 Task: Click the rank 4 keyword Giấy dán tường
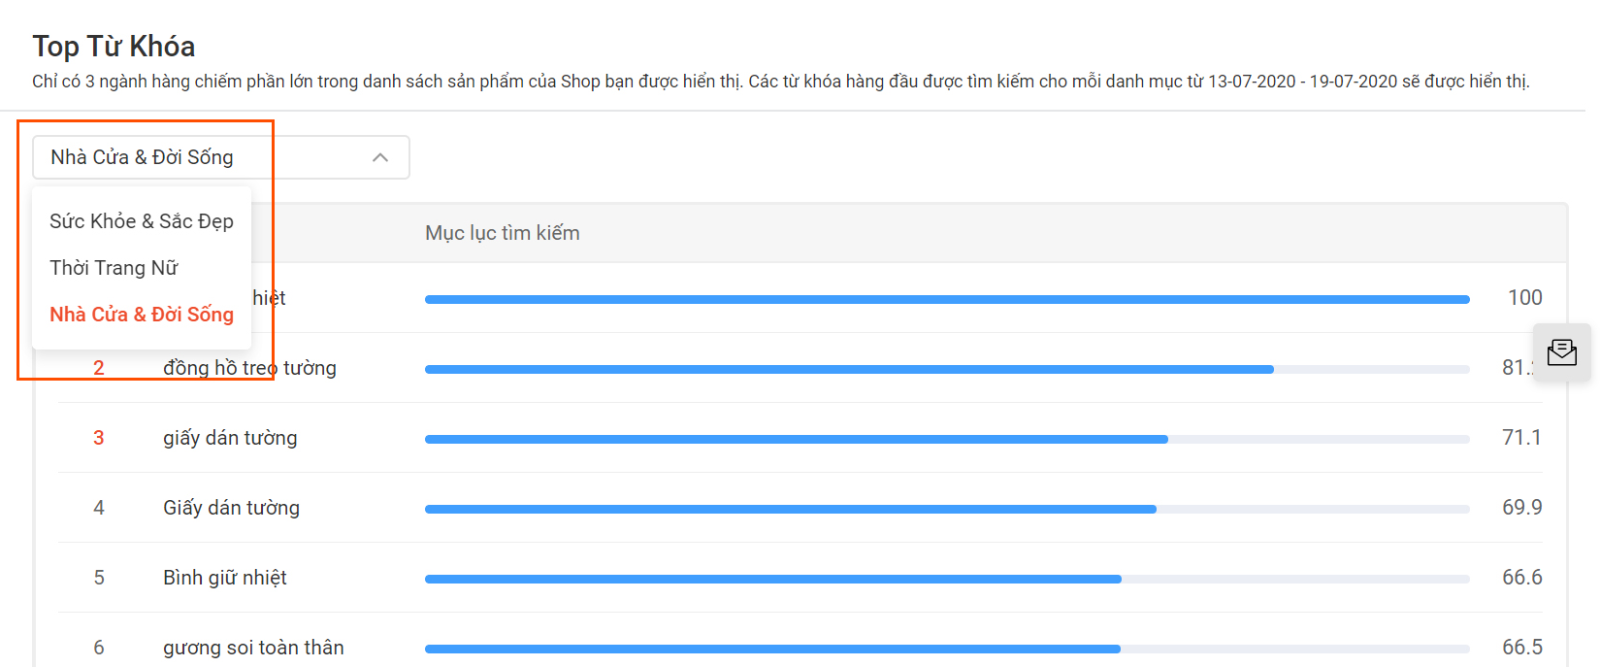(x=231, y=508)
